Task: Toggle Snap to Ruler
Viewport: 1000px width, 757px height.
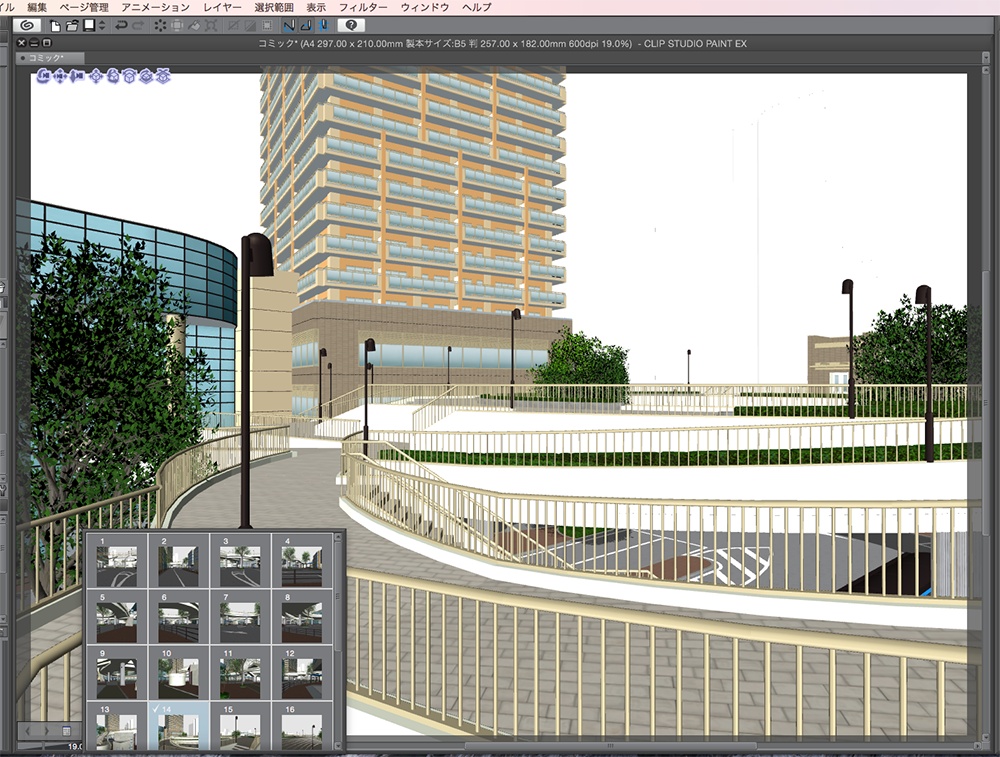Action: [x=289, y=26]
